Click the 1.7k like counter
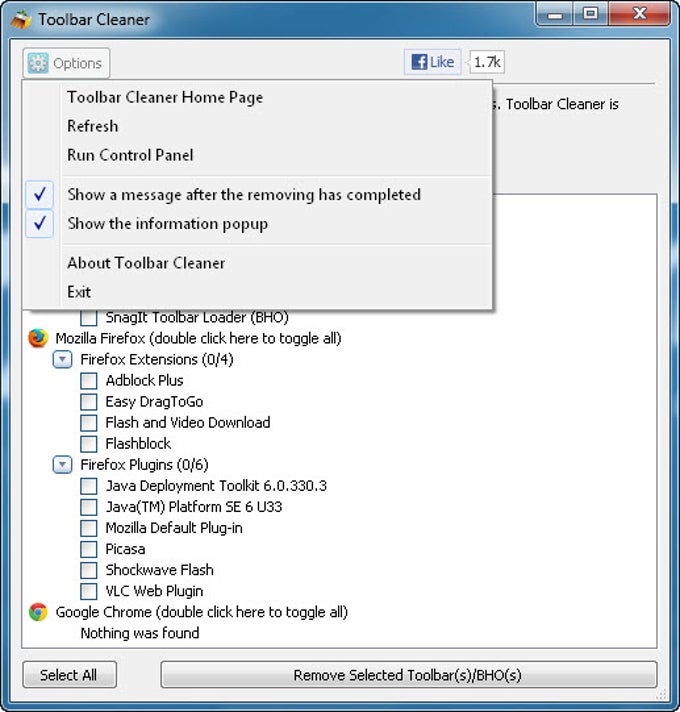This screenshot has width=680, height=712. point(487,62)
